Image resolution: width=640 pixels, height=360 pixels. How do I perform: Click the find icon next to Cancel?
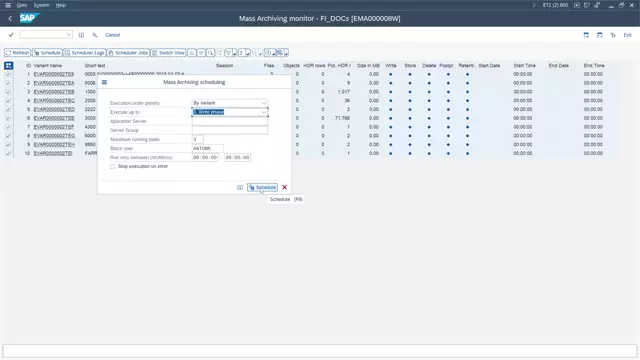click(x=95, y=35)
